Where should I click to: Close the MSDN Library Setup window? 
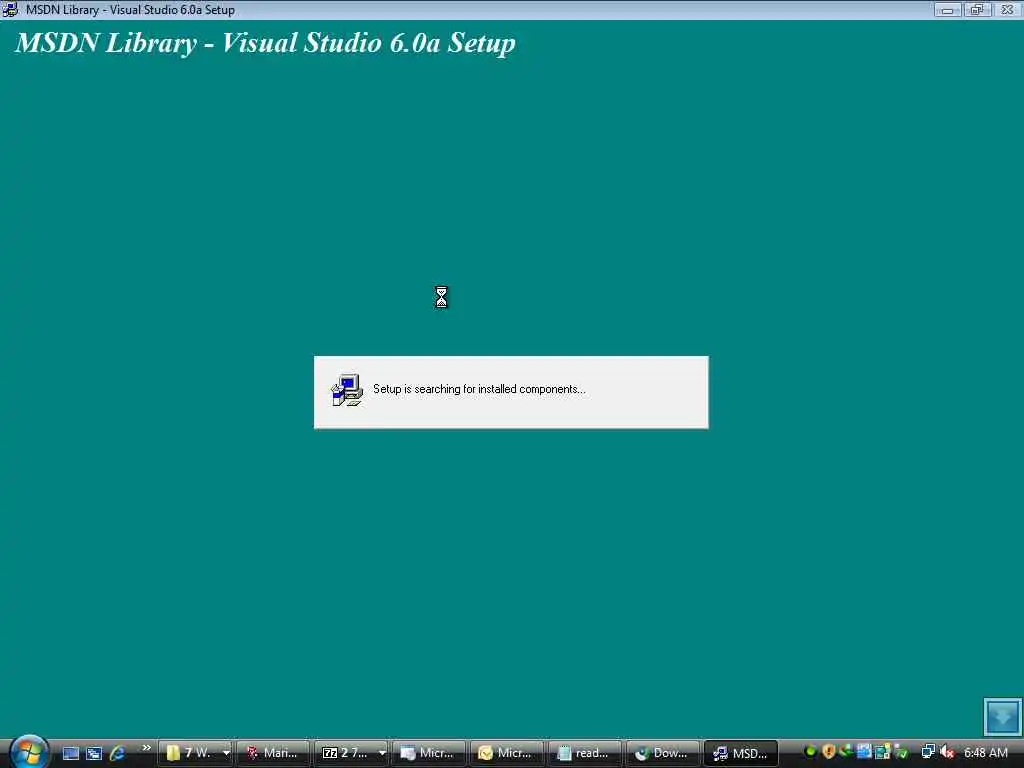(1008, 10)
